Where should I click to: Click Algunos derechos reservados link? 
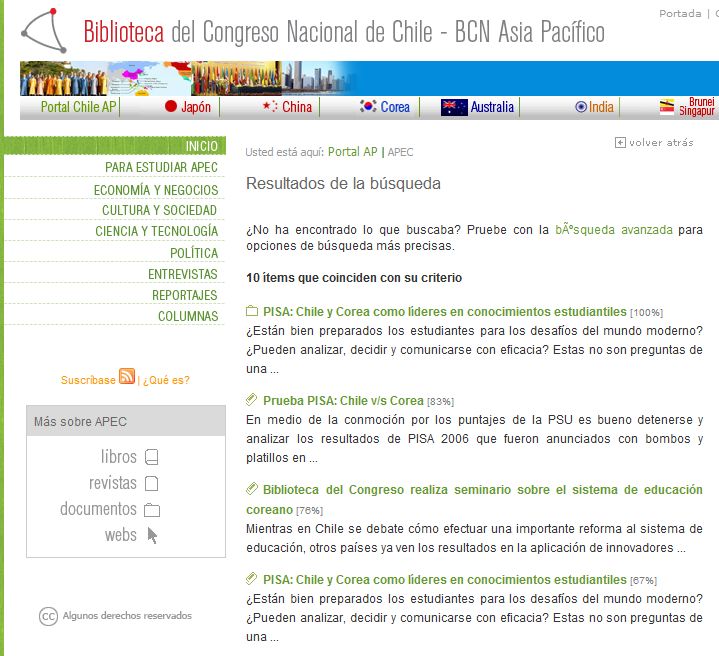point(127,616)
